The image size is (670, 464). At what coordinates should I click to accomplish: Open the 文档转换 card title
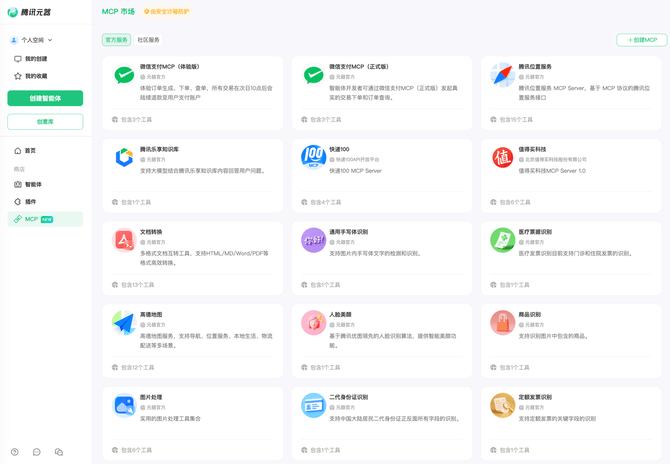tap(151, 232)
